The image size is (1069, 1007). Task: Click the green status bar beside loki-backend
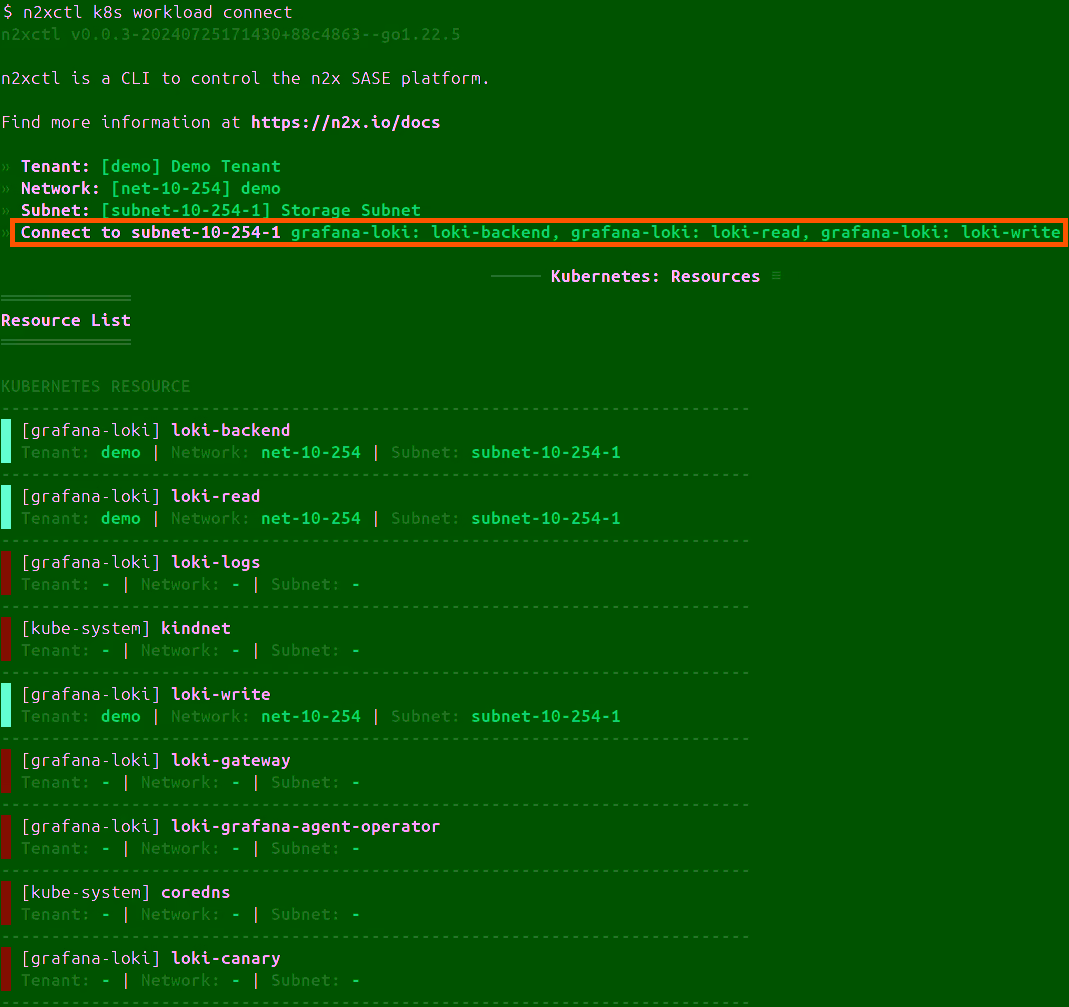5,440
